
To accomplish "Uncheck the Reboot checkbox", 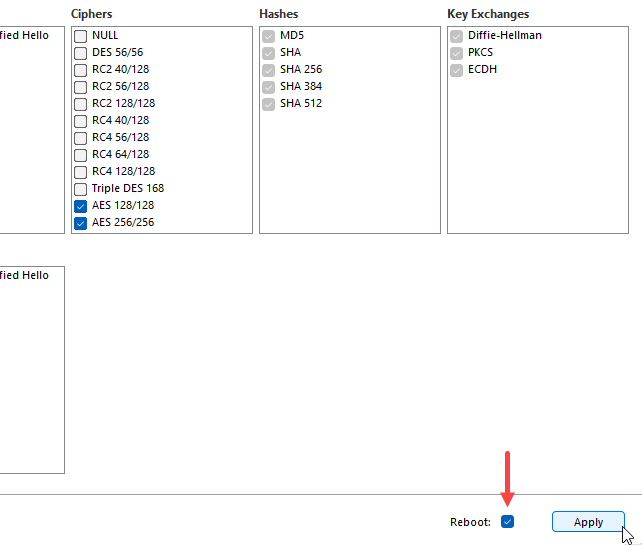I will [508, 522].
